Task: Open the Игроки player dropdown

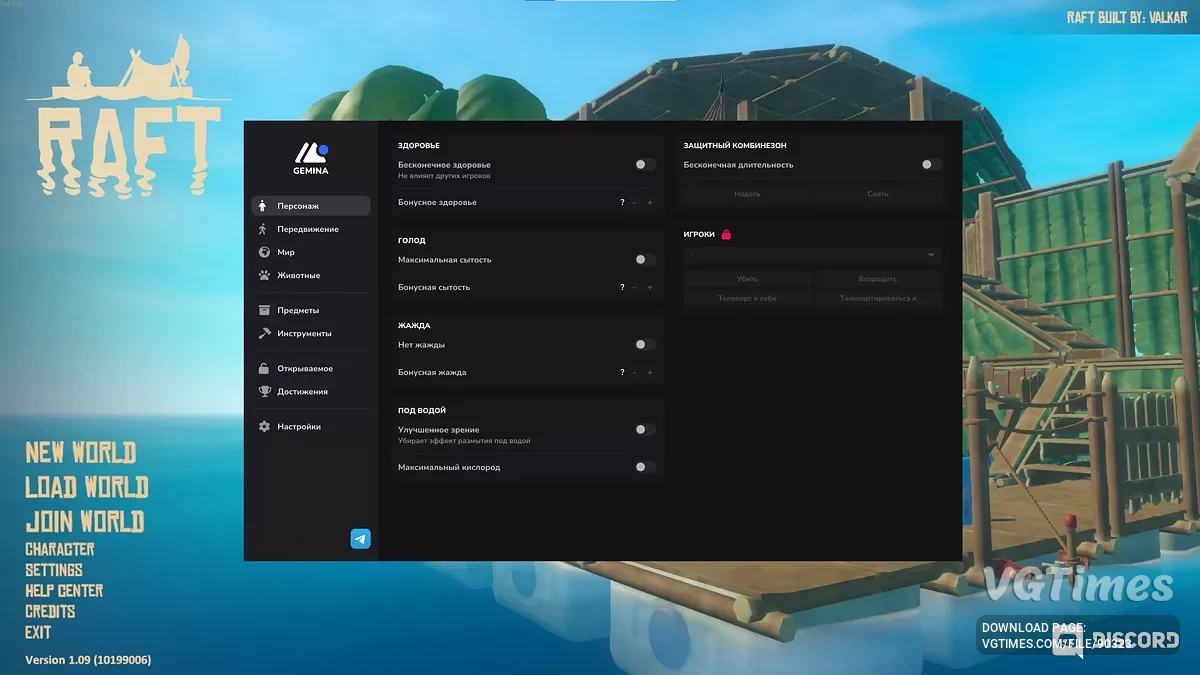Action: tap(813, 255)
